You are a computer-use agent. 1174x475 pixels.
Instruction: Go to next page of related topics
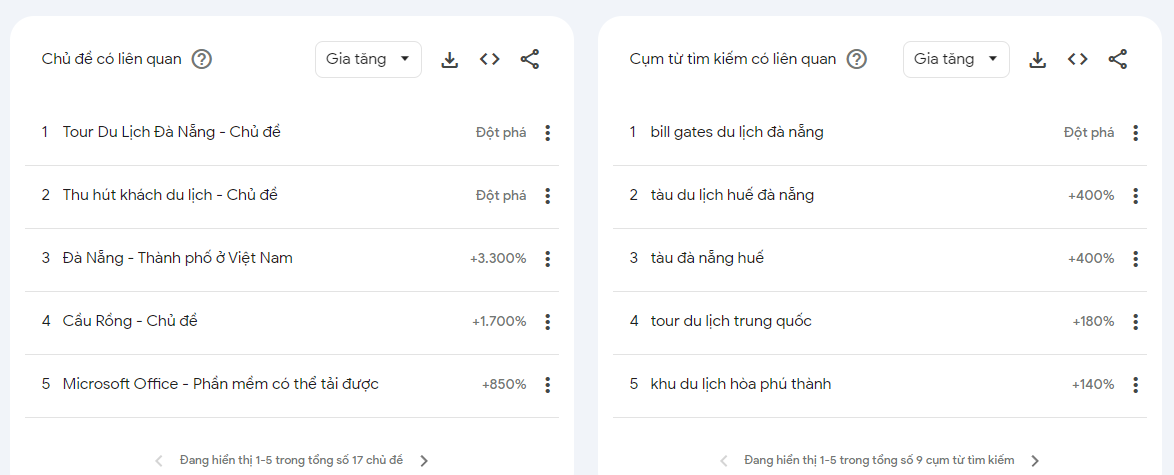coord(424,461)
